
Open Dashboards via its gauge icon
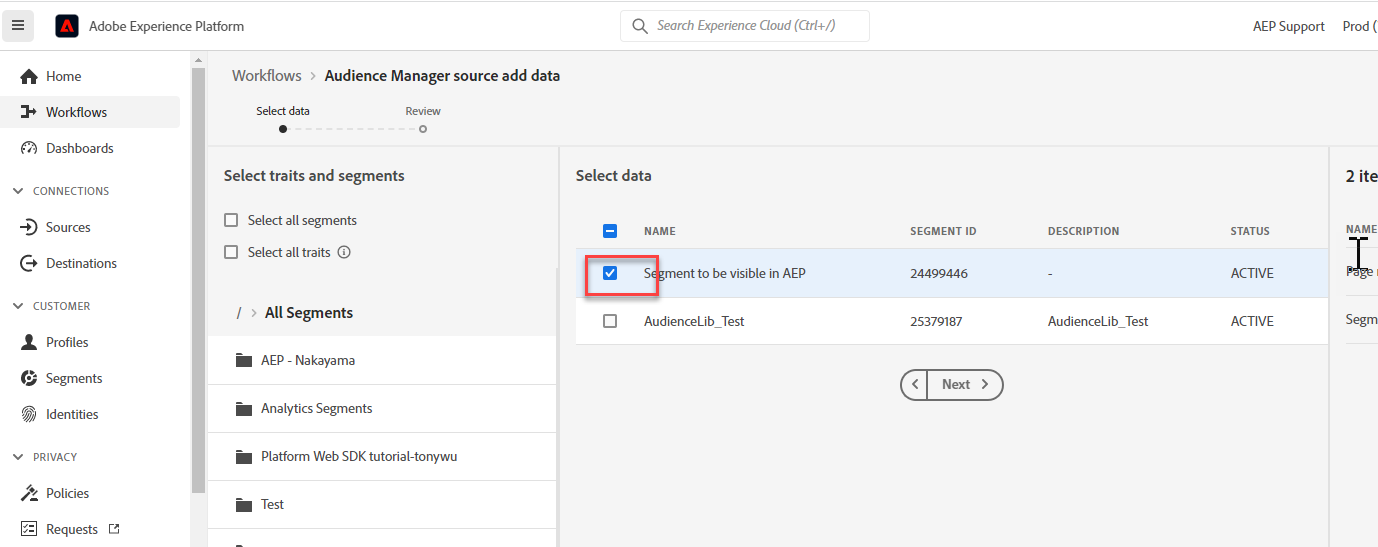29,148
